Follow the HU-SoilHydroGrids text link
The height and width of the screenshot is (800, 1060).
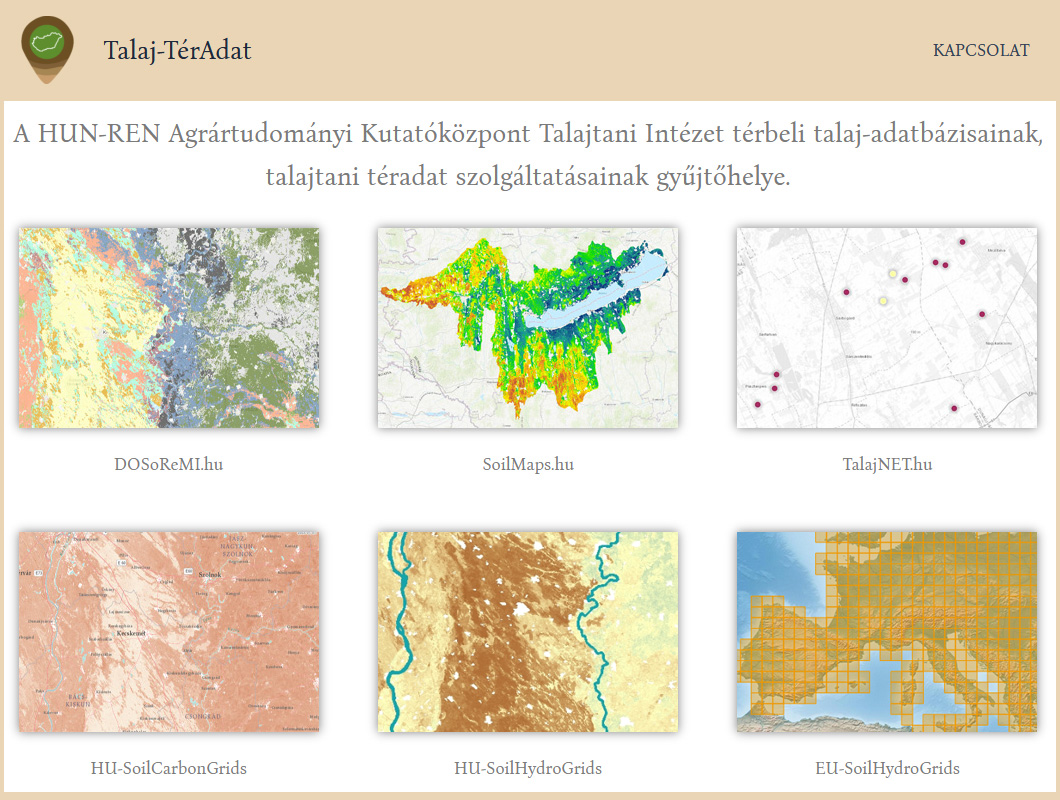tap(528, 768)
